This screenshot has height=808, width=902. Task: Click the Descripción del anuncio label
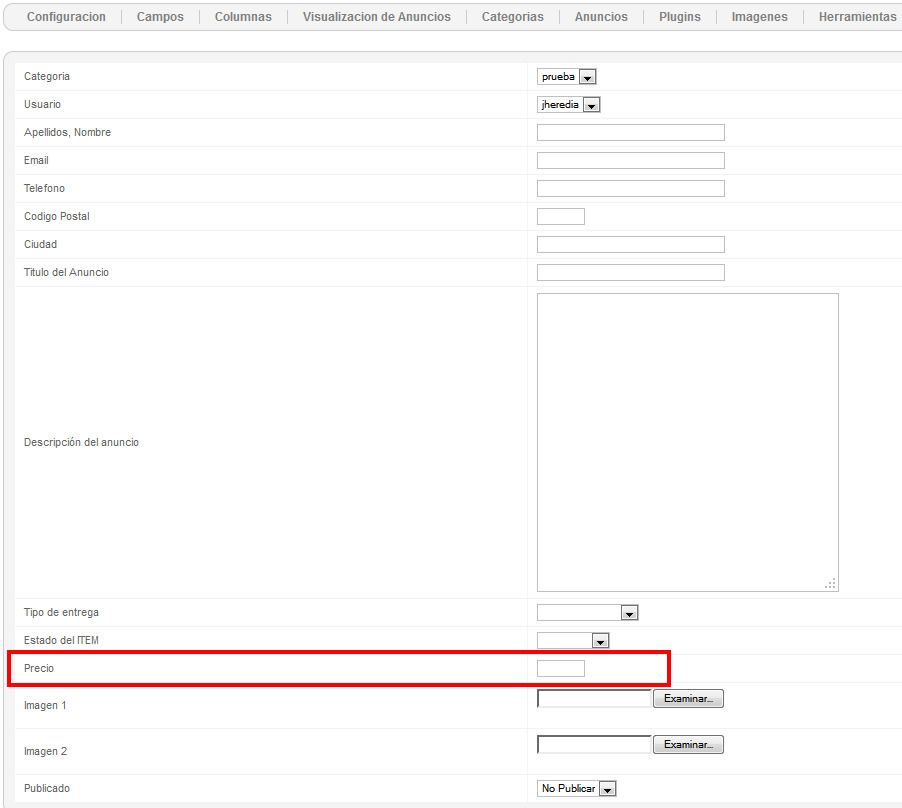pos(81,442)
